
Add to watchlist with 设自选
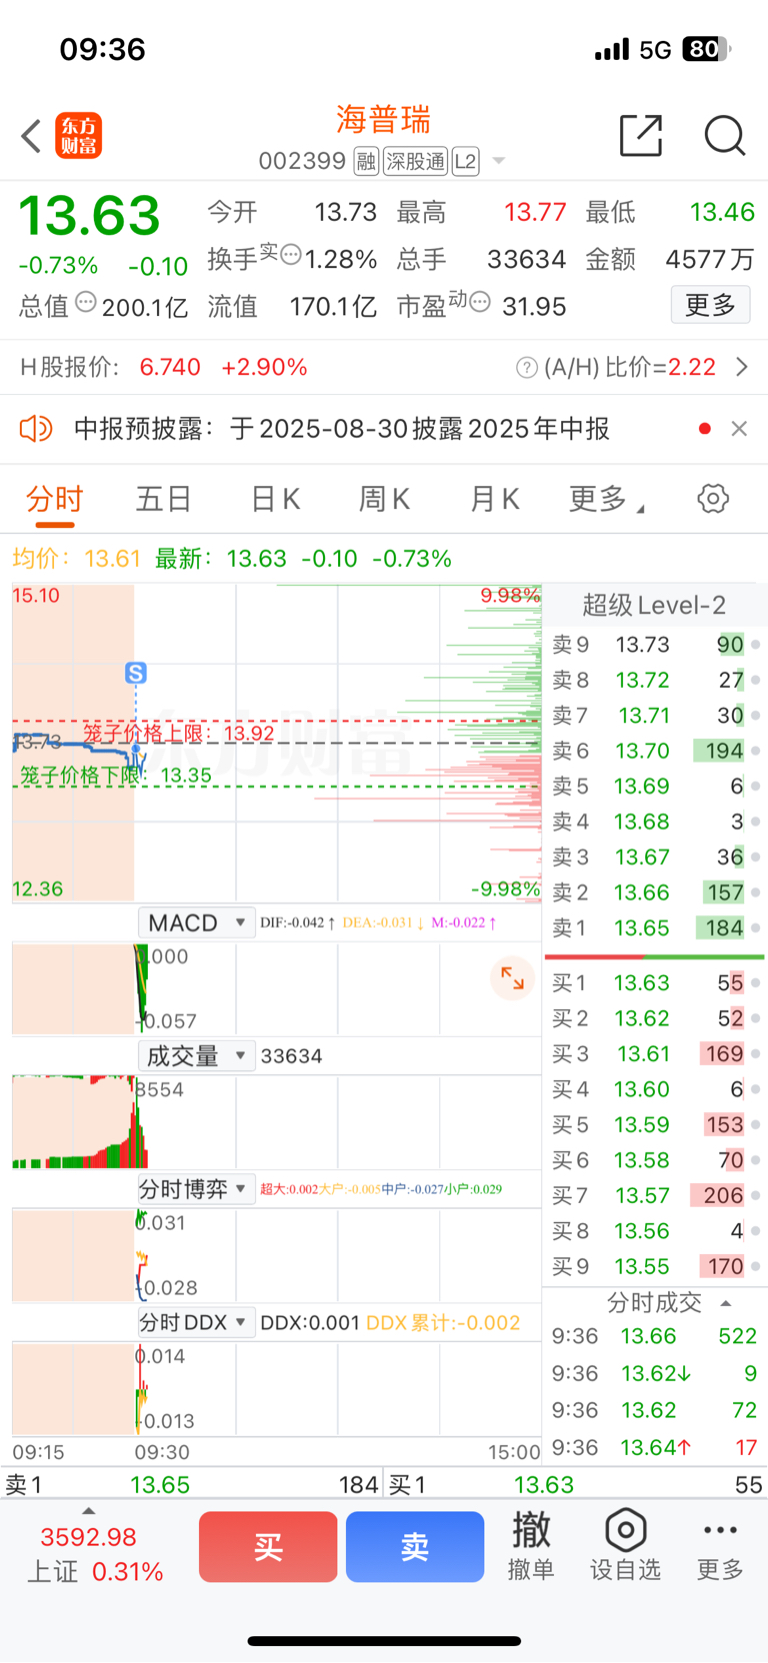(625, 1546)
